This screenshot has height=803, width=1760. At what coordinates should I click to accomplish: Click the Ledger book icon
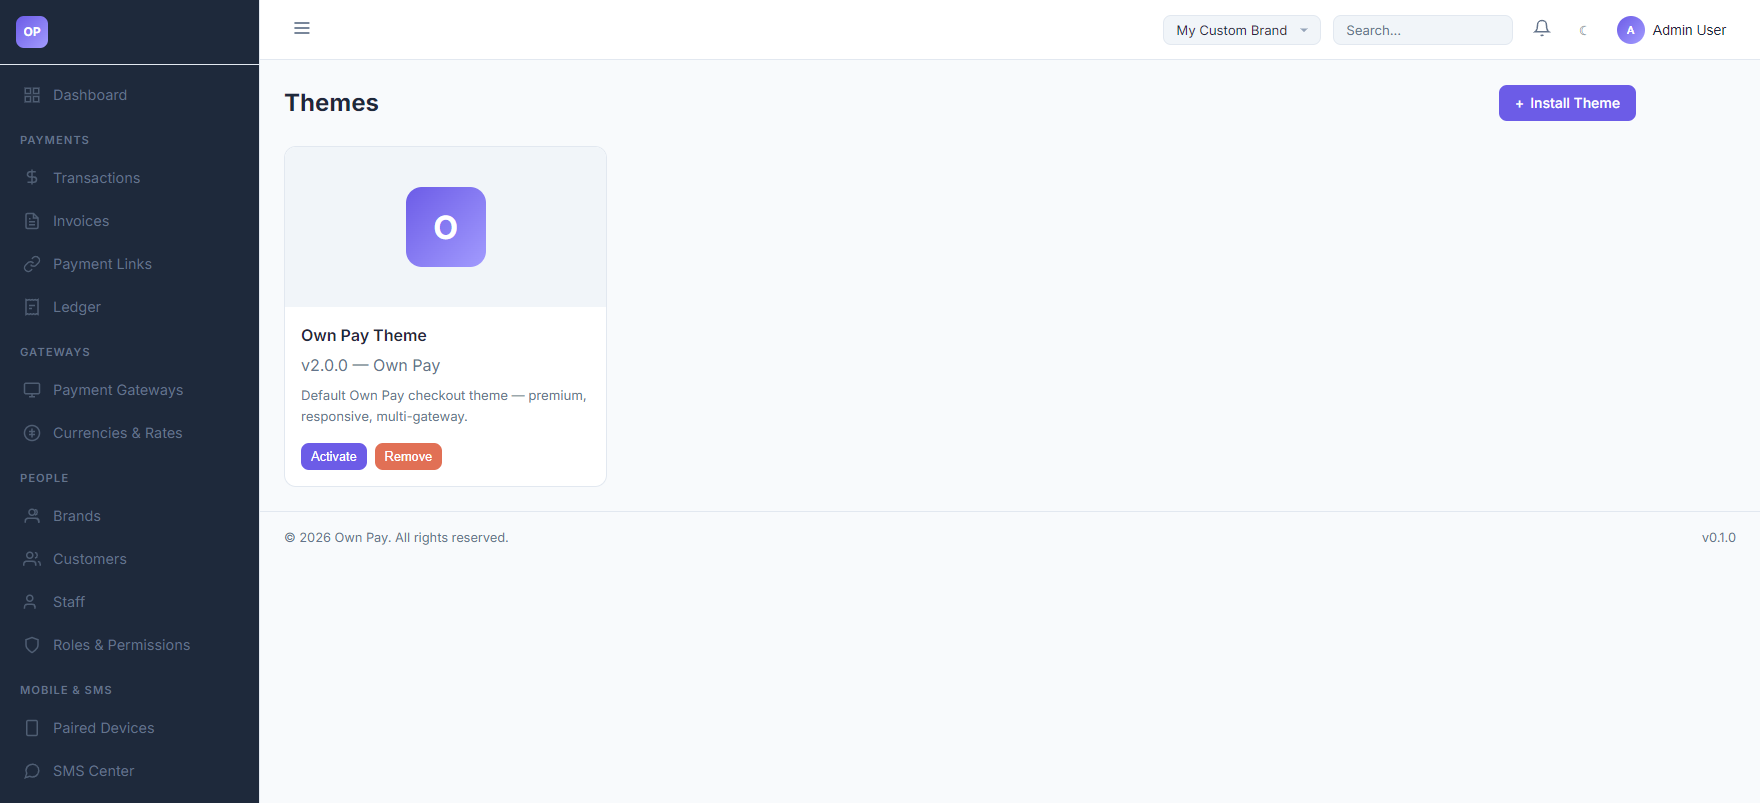[x=32, y=307]
